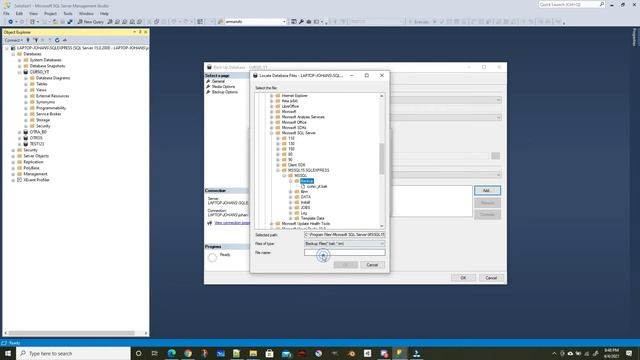Select the Internet Explorer folder in file tree
The width and height of the screenshot is (640, 360).
click(295, 96)
